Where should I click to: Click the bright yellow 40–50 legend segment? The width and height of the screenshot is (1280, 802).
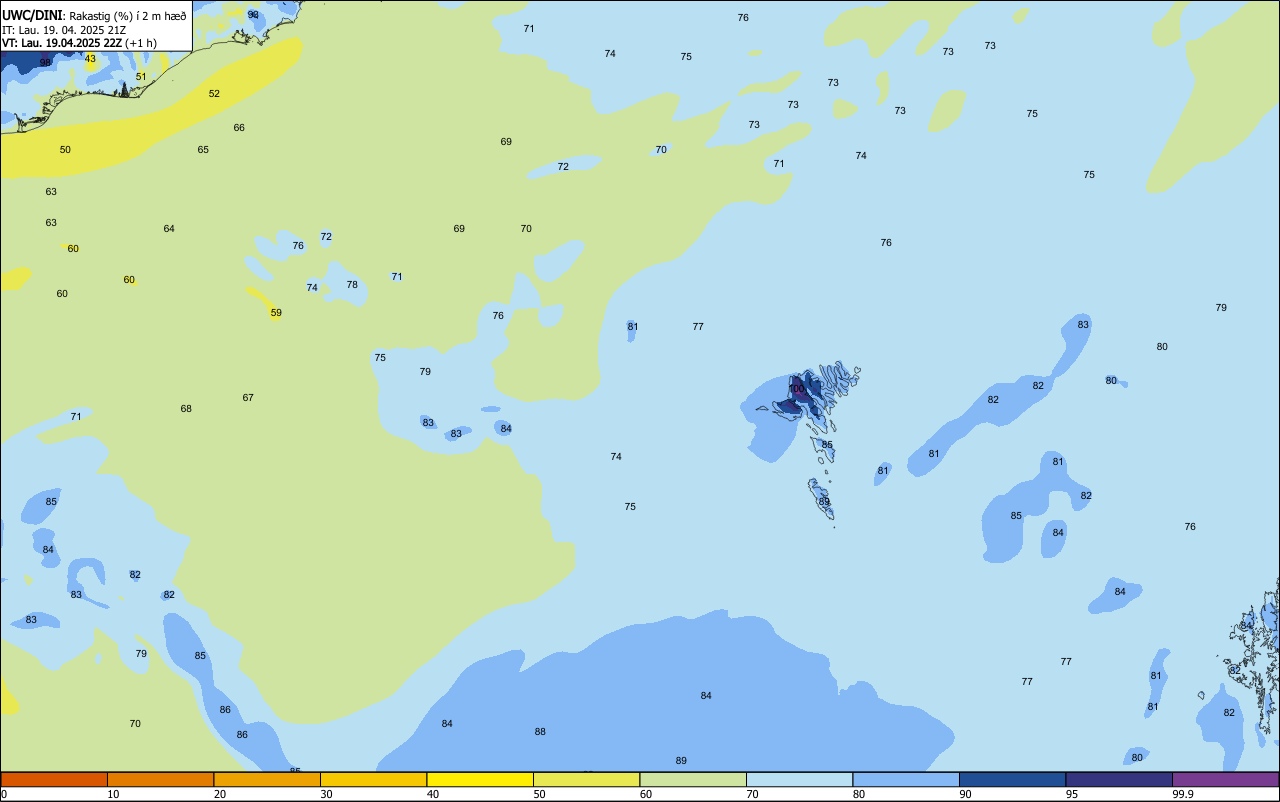click(480, 779)
